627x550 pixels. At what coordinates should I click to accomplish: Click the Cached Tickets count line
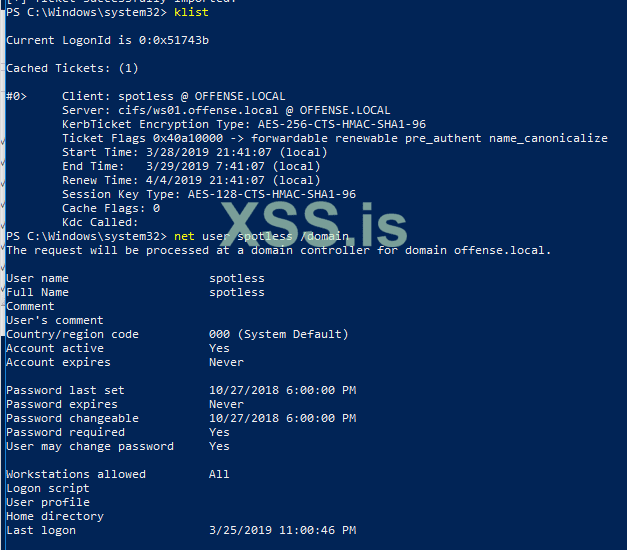pyautogui.click(x=72, y=67)
